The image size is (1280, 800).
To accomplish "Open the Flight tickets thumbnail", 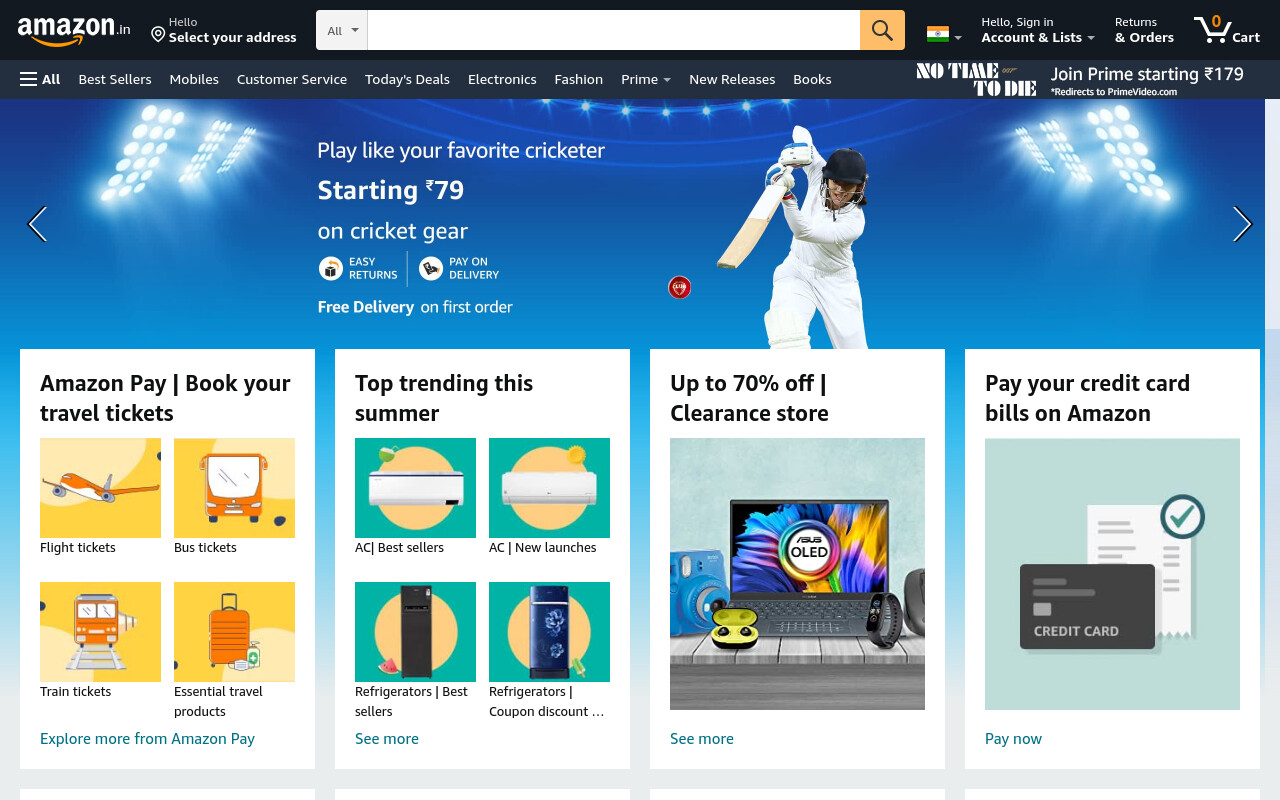I will click(100, 488).
